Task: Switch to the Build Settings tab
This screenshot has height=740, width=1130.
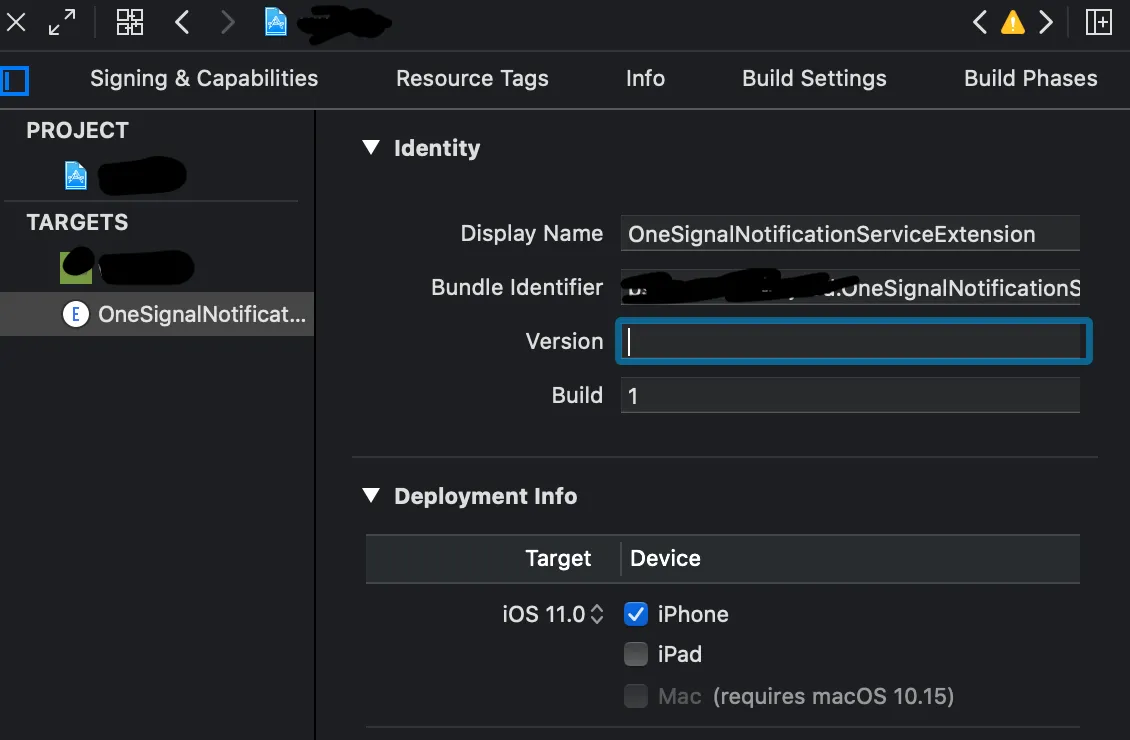Action: [814, 79]
